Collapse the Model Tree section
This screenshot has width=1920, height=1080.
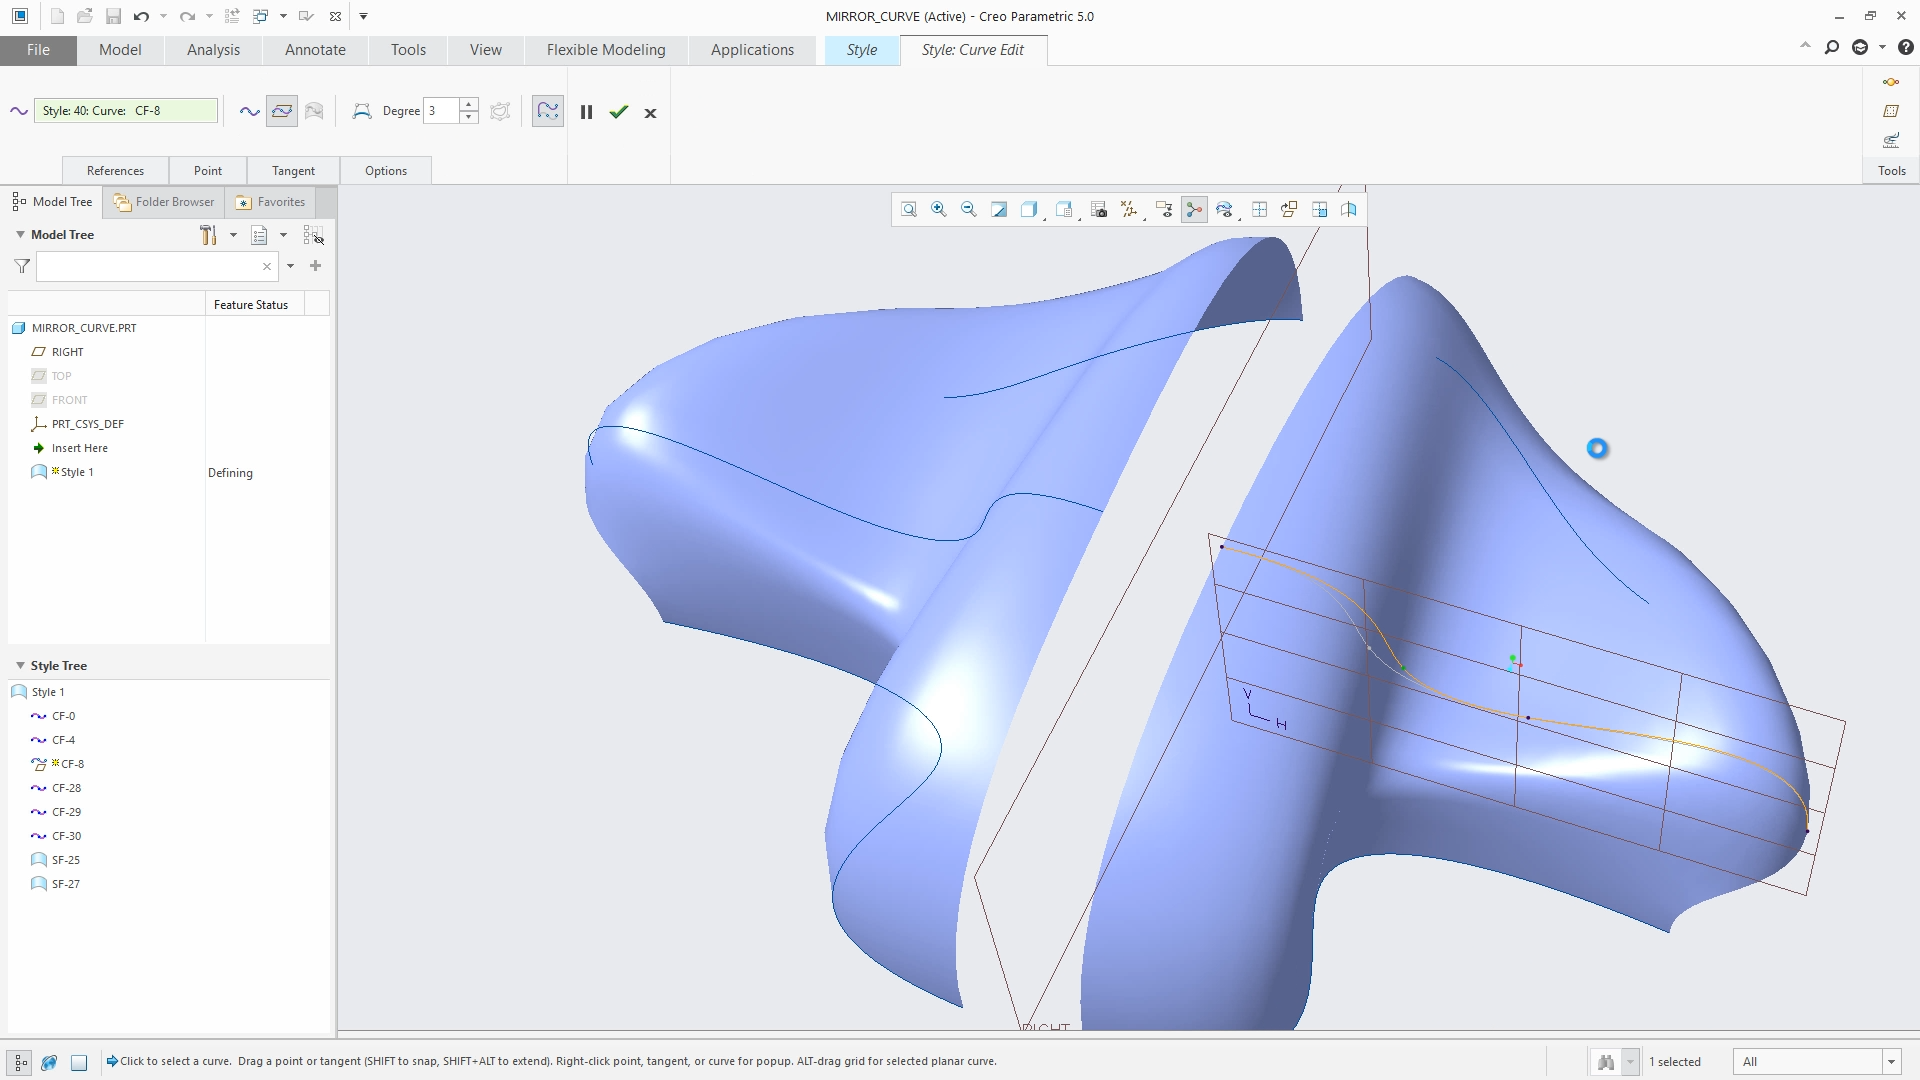[x=20, y=234]
